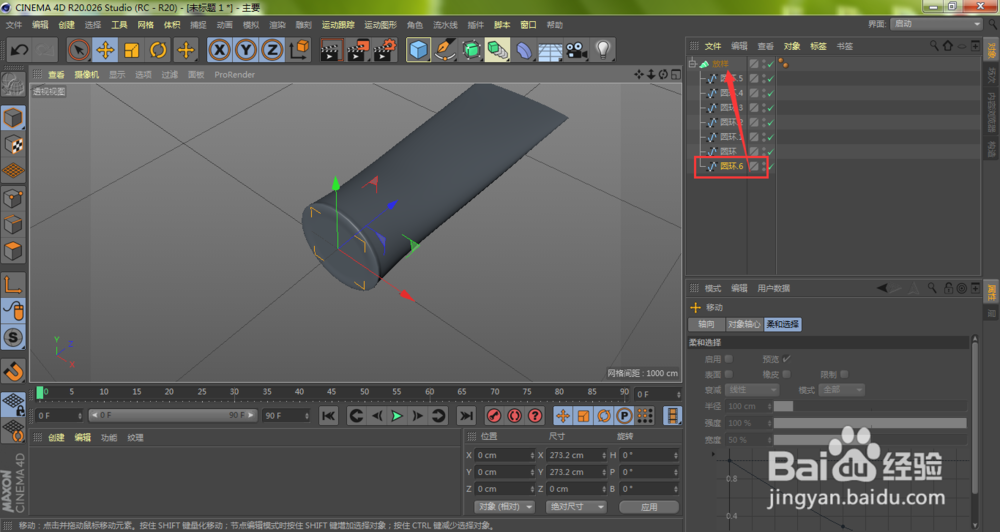Open viewport 摄像机 menu
The height and width of the screenshot is (532, 1000).
click(87, 75)
